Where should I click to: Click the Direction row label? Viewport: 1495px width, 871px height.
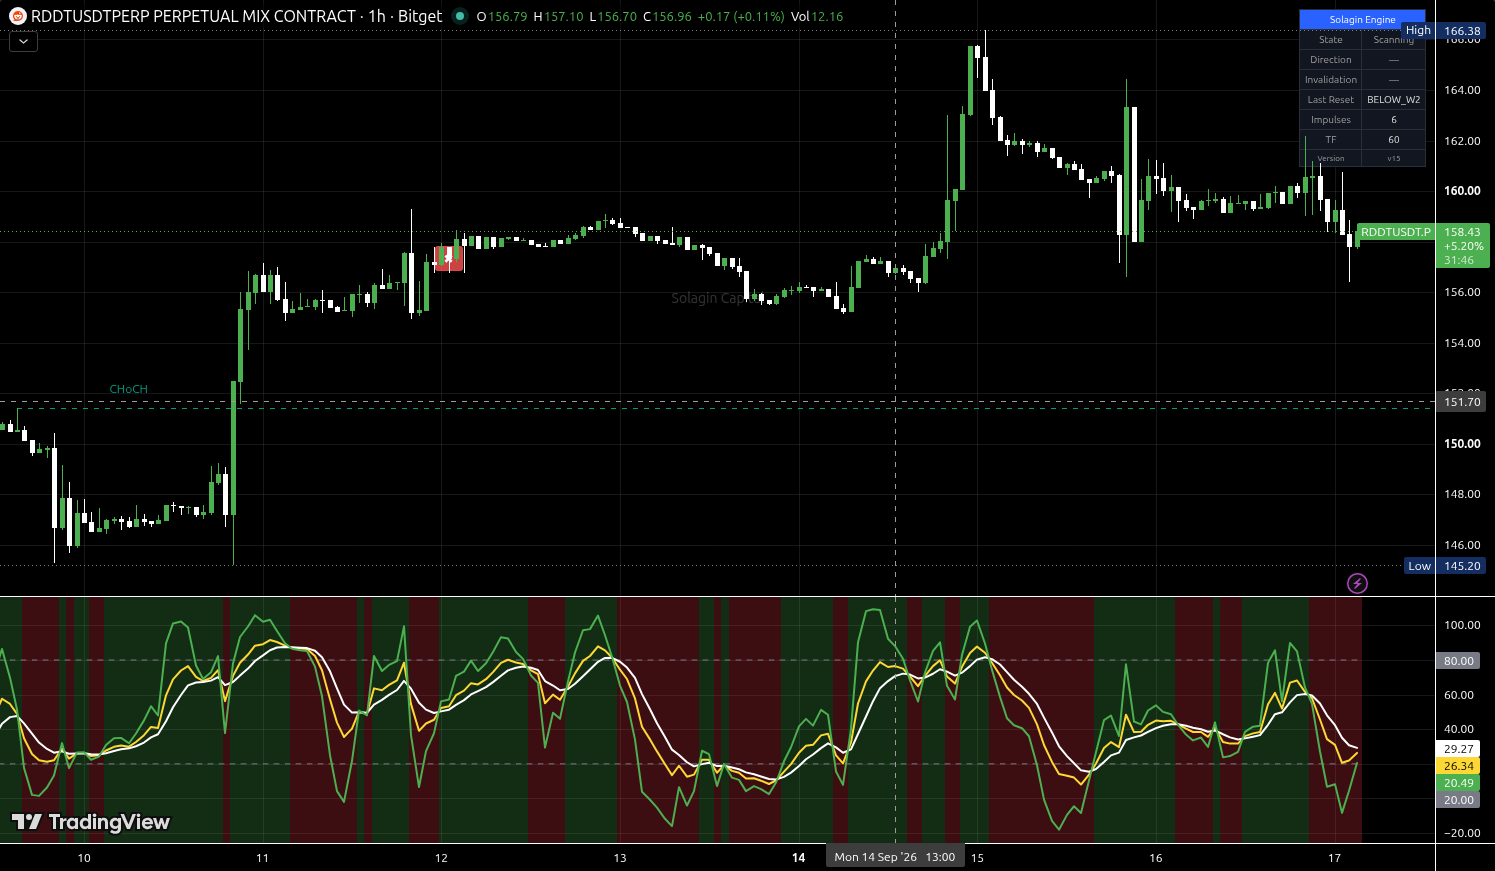pyautogui.click(x=1330, y=60)
